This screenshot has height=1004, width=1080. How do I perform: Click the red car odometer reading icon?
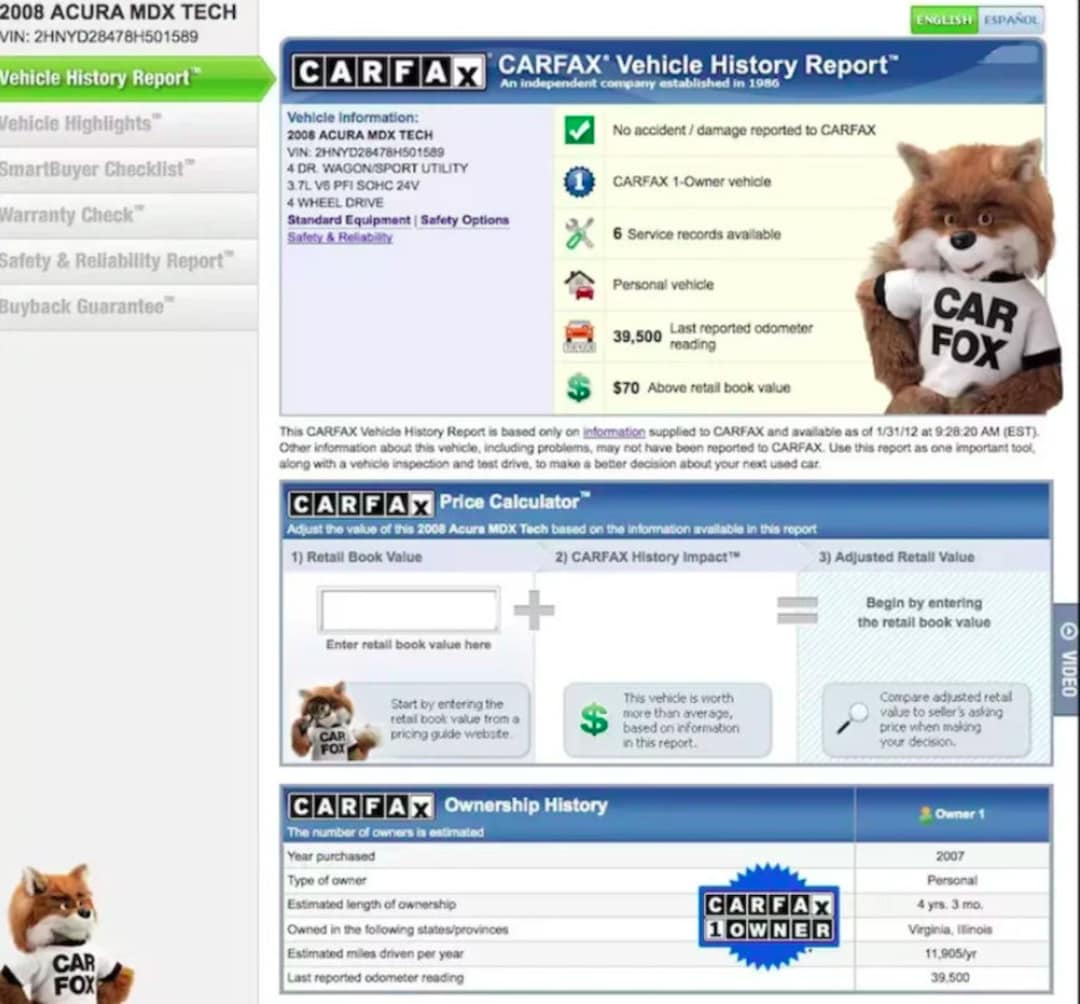tap(579, 336)
